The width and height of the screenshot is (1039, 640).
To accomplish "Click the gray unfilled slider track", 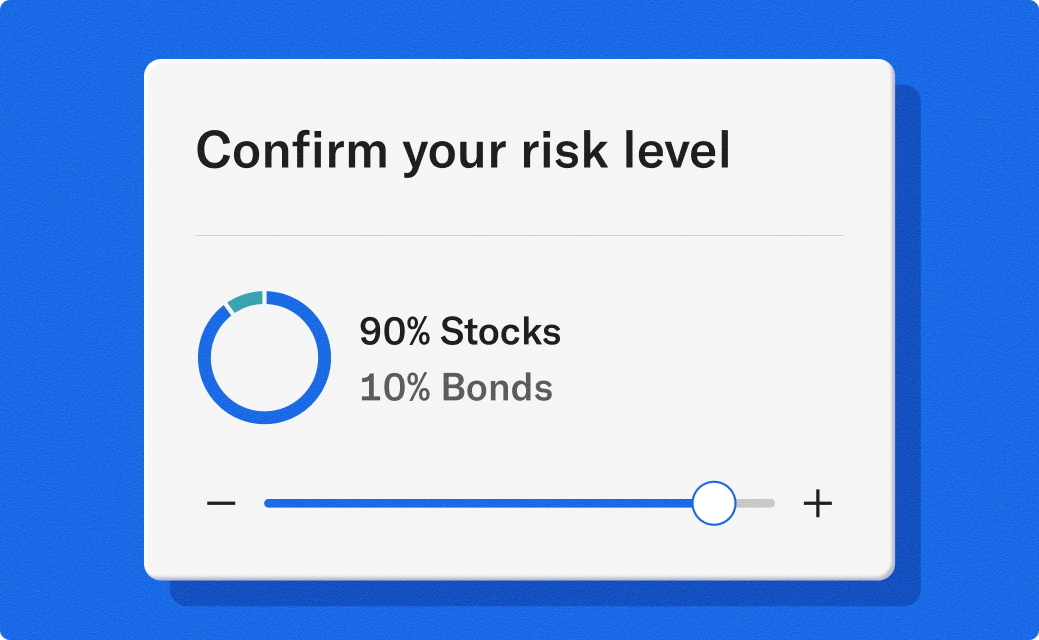I will tap(755, 502).
